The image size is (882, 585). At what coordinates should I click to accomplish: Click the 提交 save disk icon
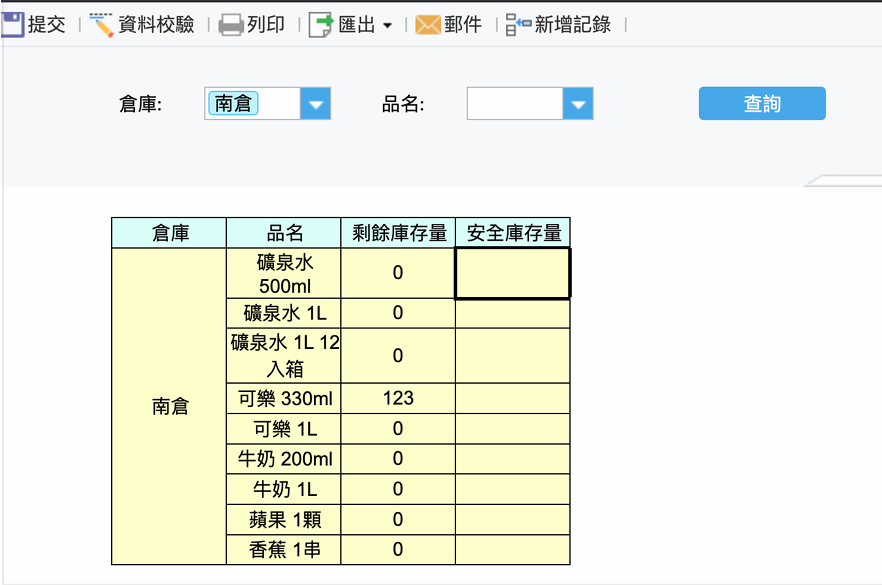point(11,25)
